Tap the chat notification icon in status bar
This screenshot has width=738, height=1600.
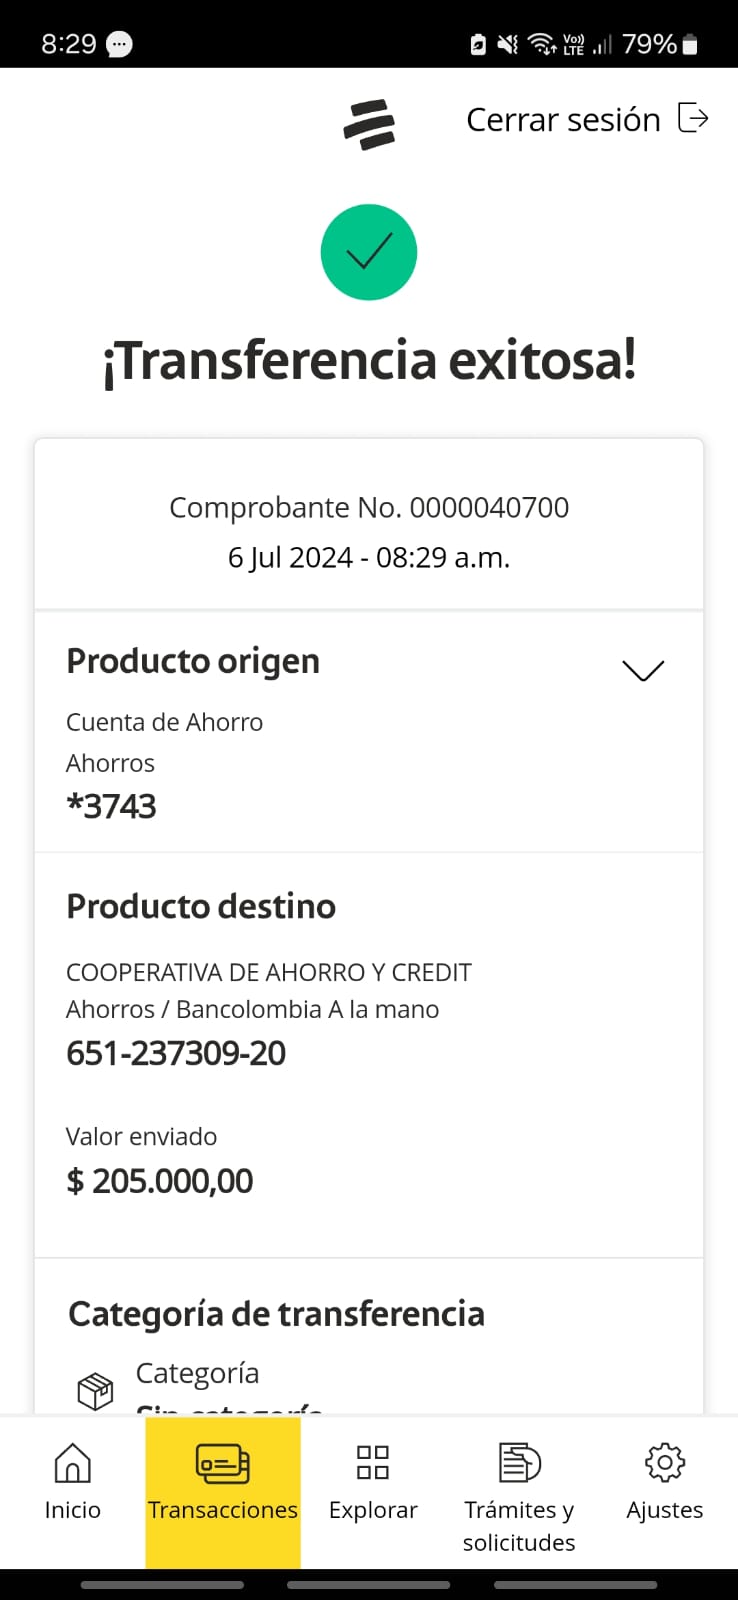pos(119,44)
